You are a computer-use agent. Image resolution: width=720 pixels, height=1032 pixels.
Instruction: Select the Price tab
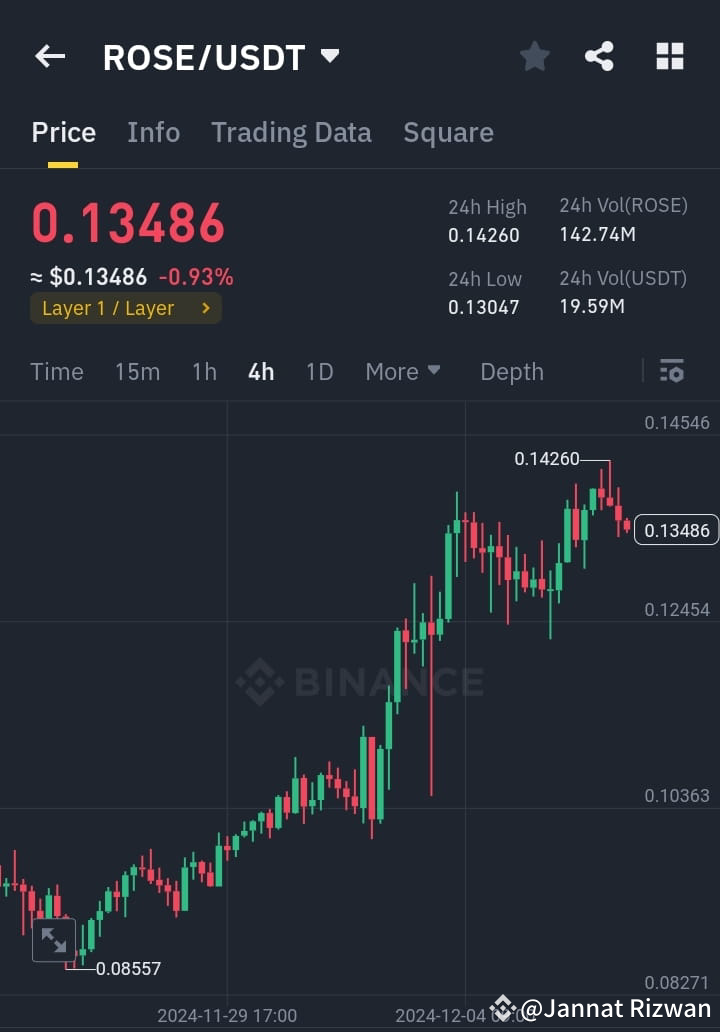63,132
